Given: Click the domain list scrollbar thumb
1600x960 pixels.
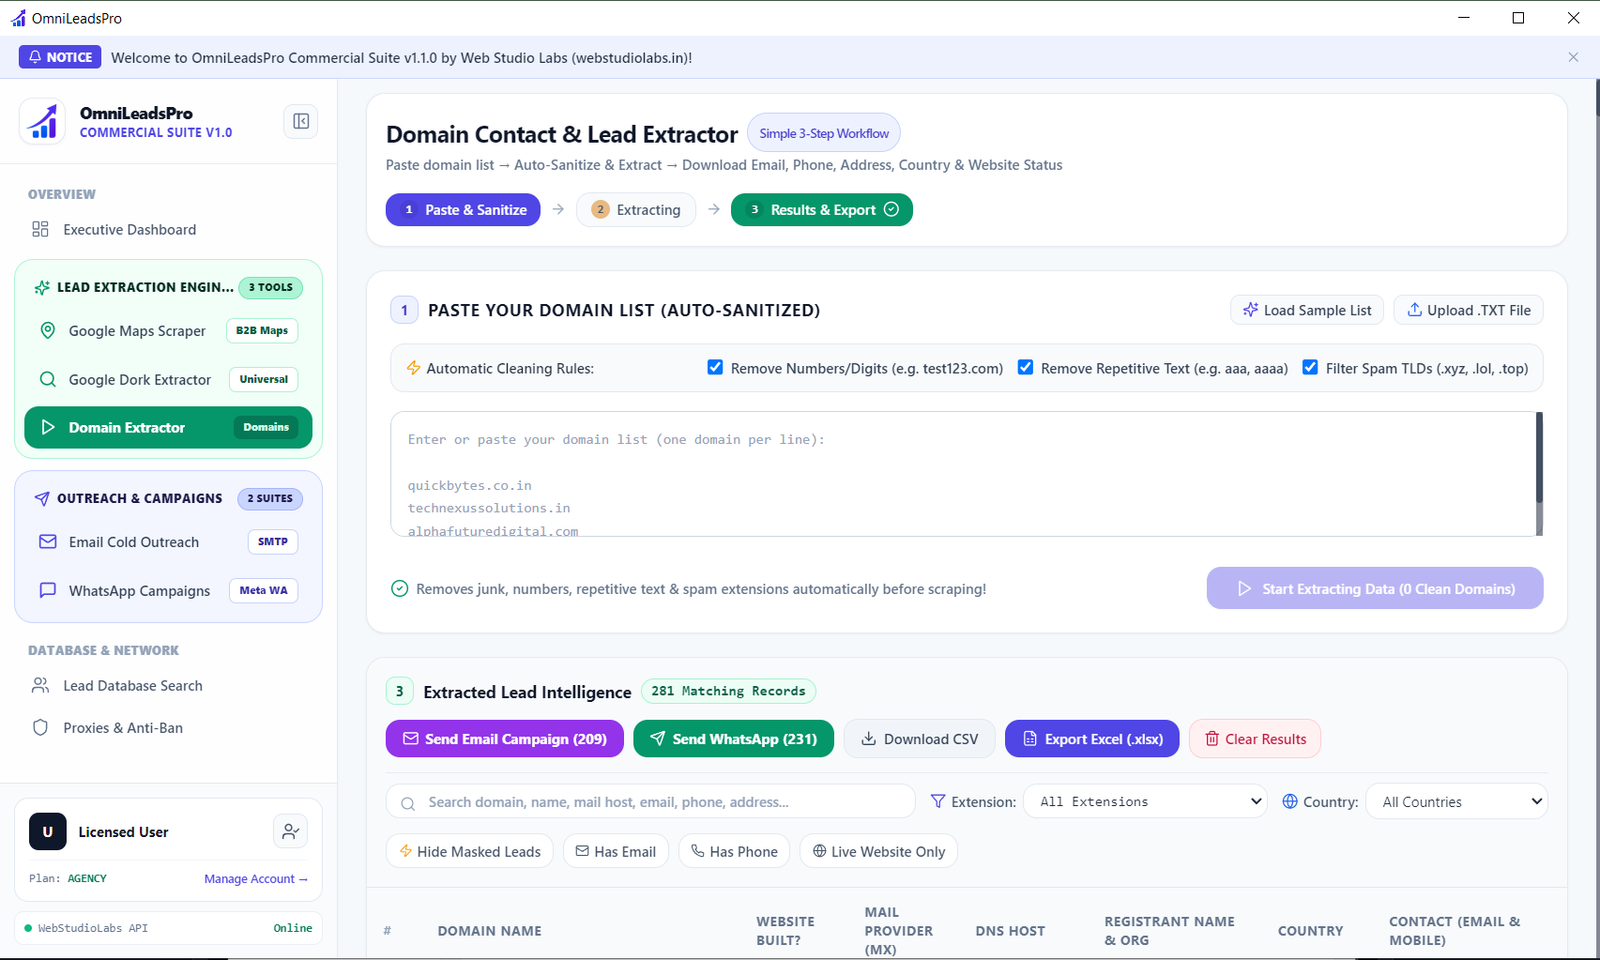Looking at the screenshot, I should pyautogui.click(x=1539, y=458).
